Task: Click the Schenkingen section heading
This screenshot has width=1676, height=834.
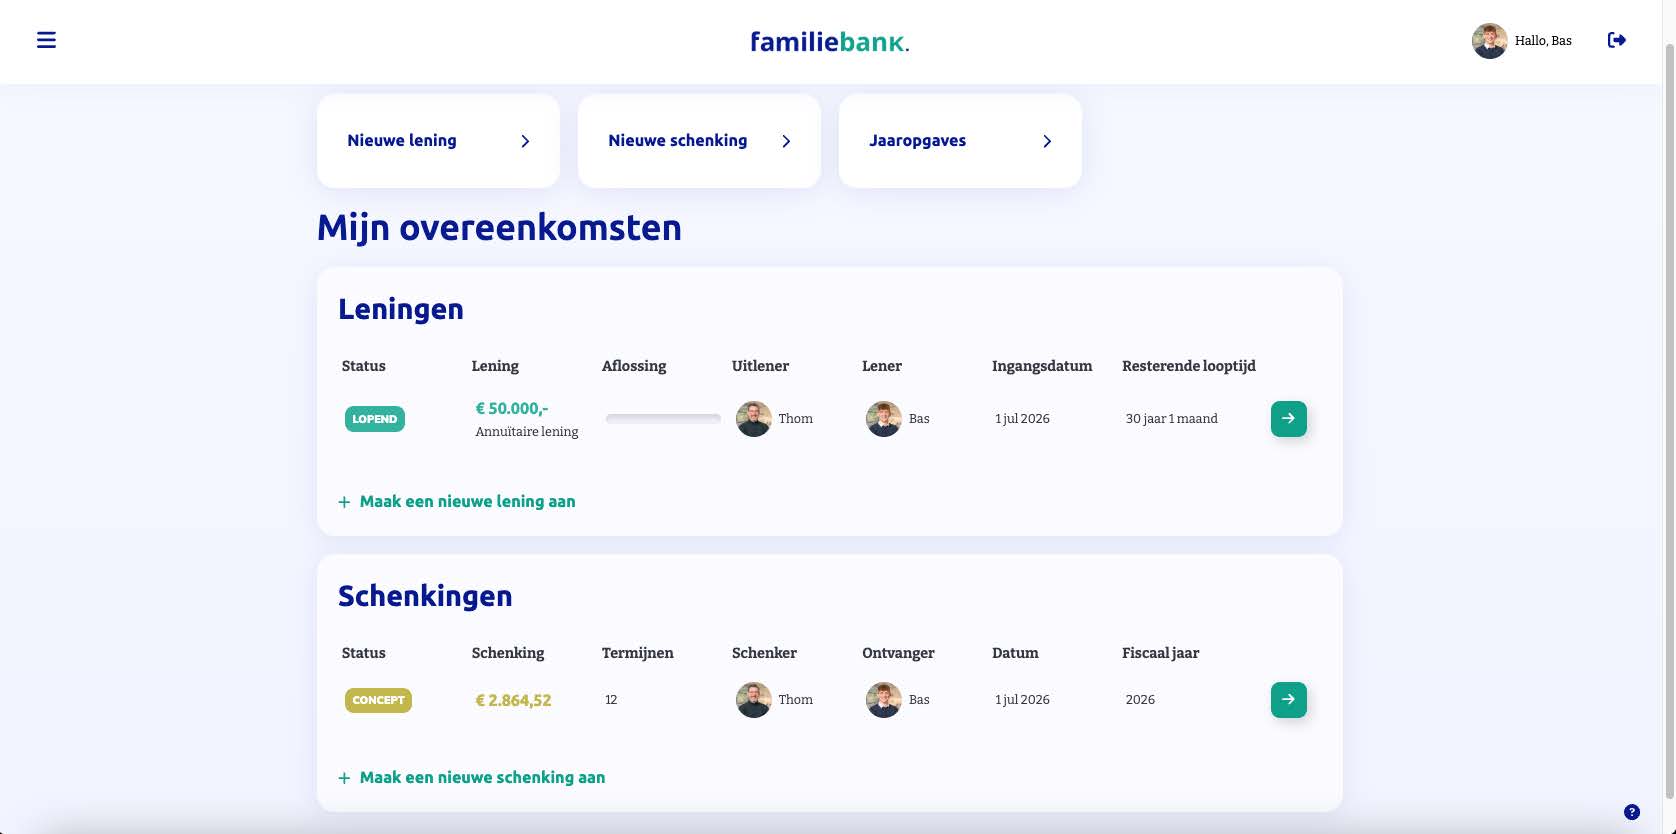Action: click(425, 596)
